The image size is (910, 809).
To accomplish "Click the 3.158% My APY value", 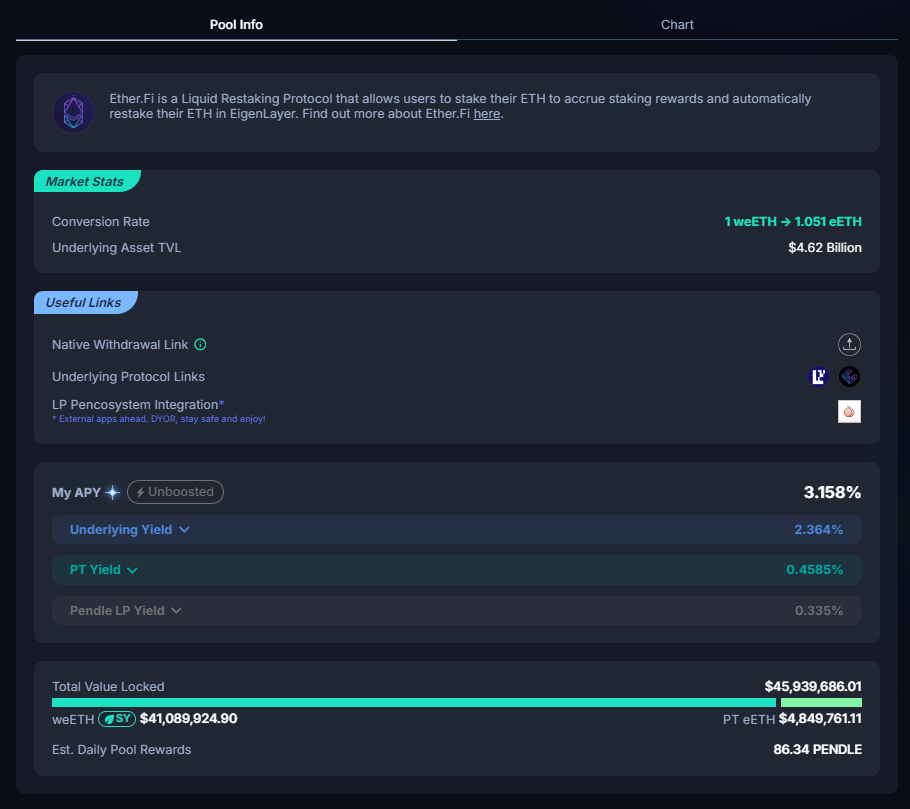I will click(x=832, y=493).
